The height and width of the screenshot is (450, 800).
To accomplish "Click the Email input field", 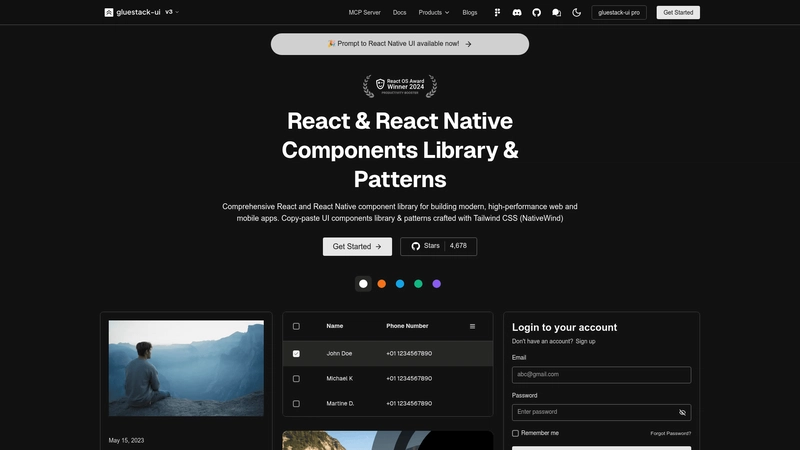I will [x=602, y=374].
